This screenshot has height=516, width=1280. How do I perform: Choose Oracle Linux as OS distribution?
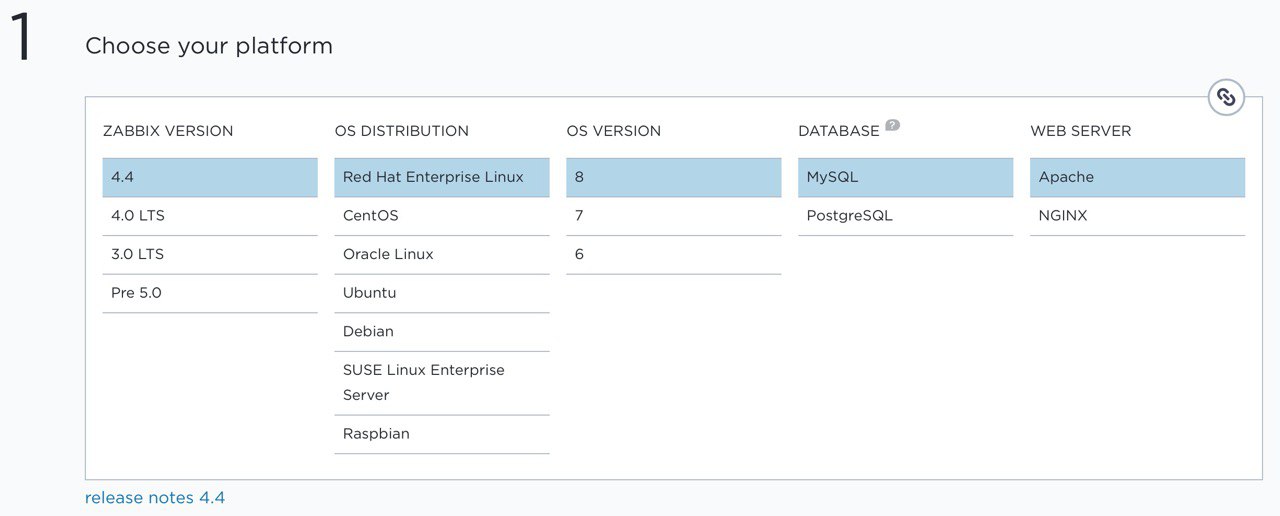(442, 255)
